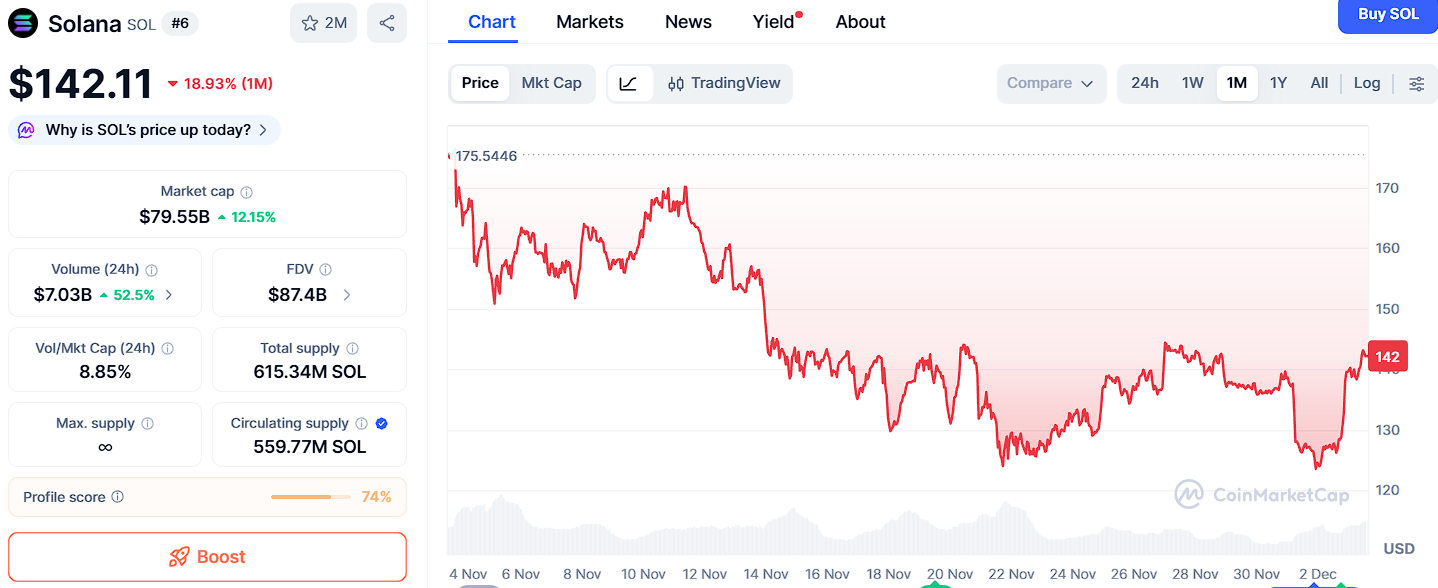Screen dimensions: 1438x588
Task: Toggle Price view on the chart
Action: point(479,83)
